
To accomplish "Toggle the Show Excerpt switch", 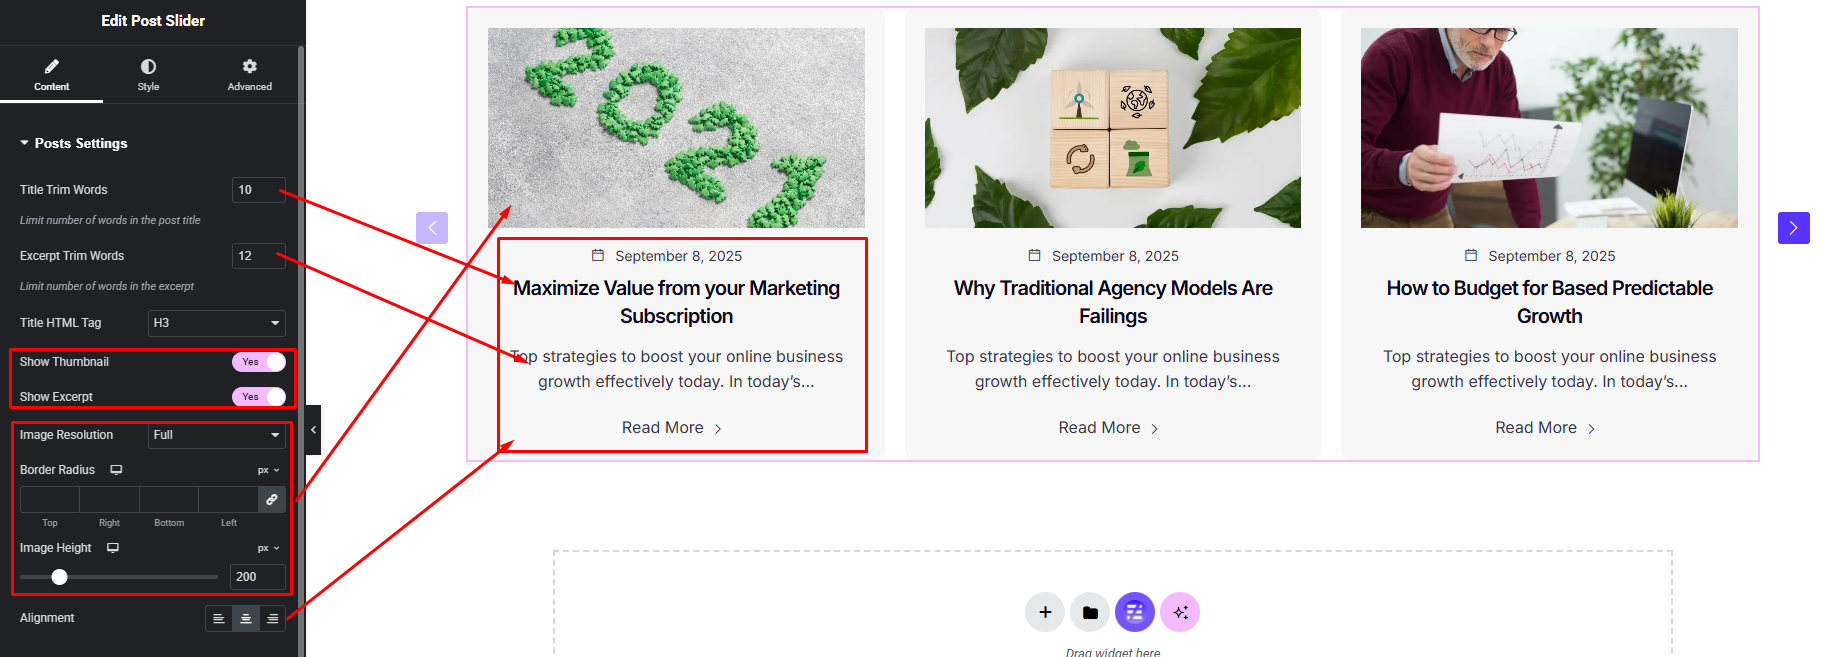I will click(x=259, y=397).
